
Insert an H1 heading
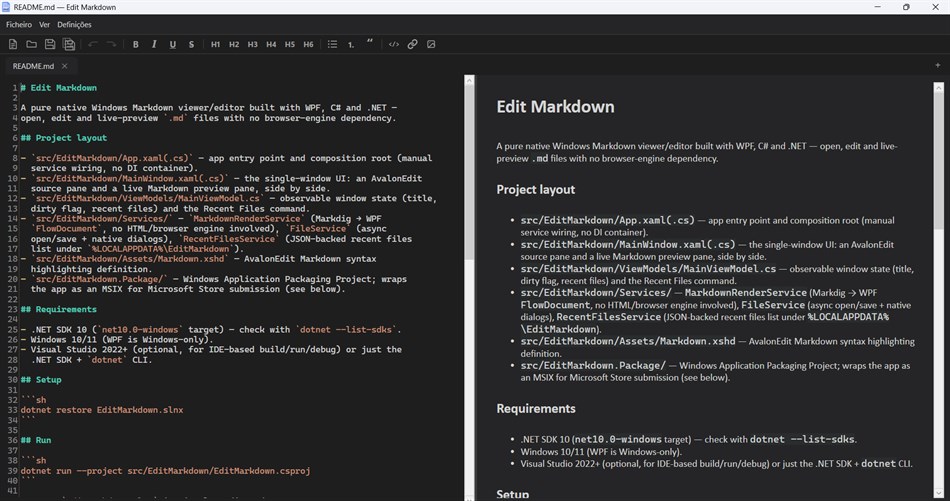215,44
